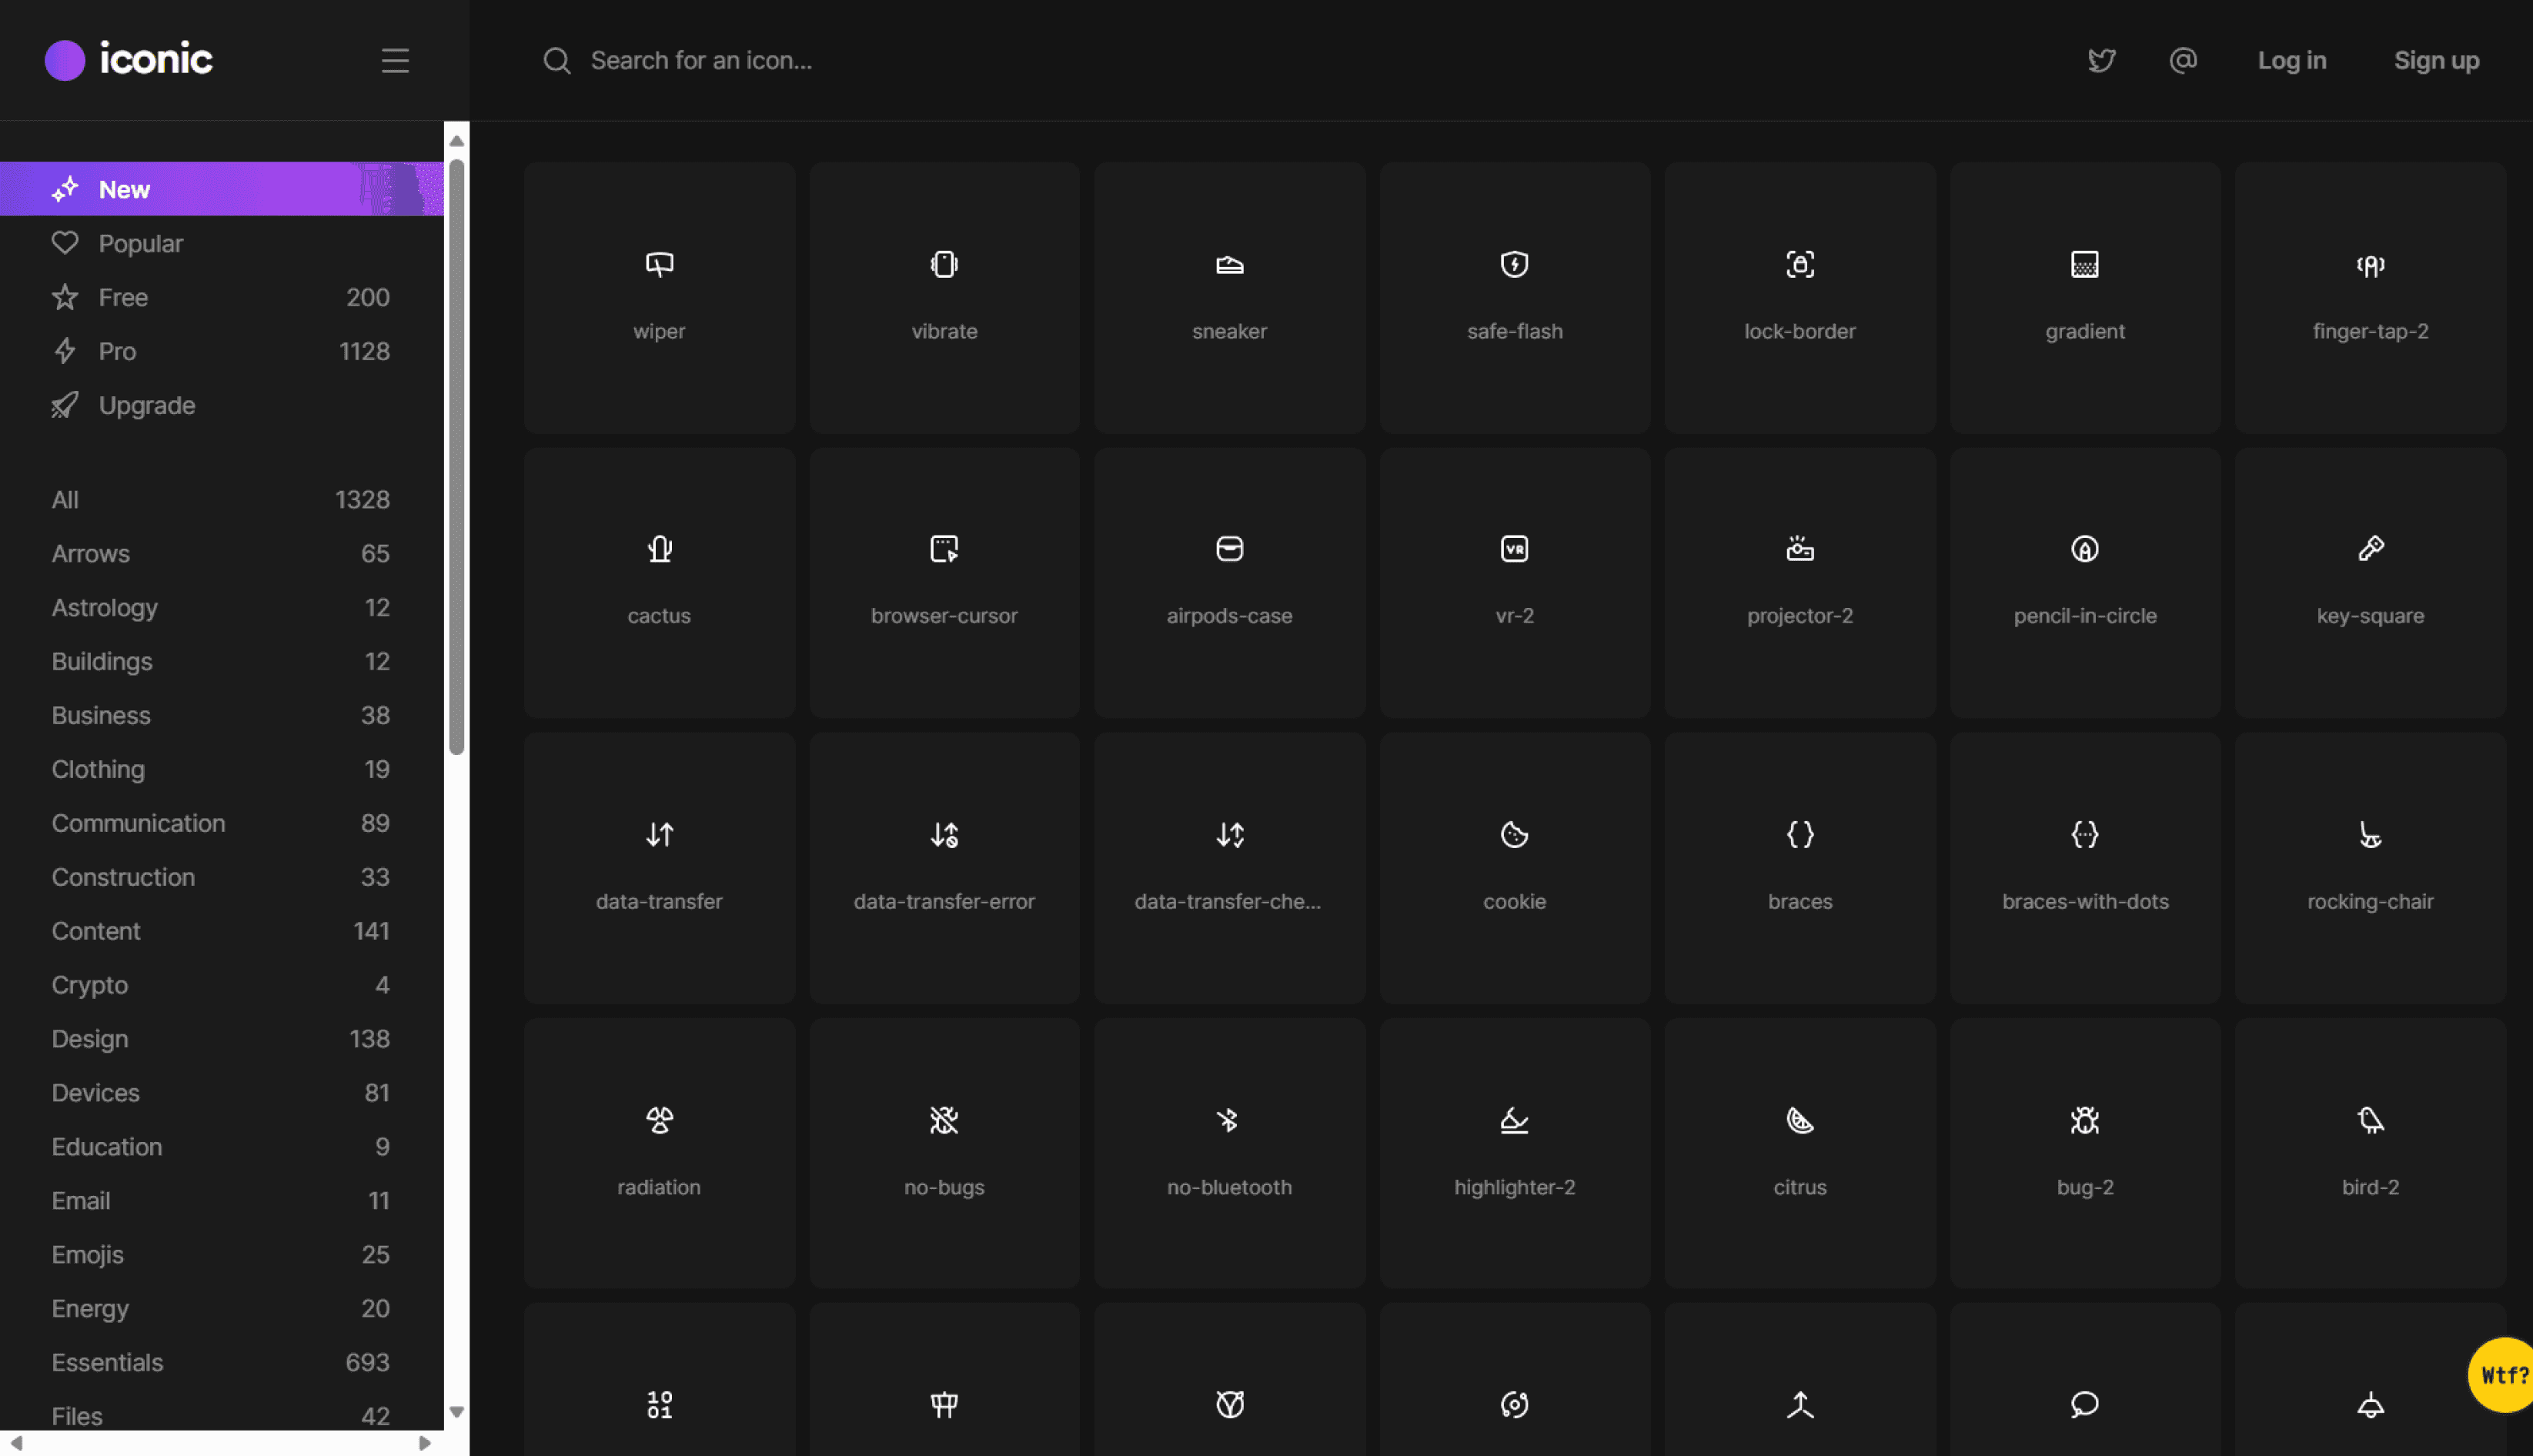2533x1456 pixels.
Task: Switch to Popular icons
Action: point(222,243)
